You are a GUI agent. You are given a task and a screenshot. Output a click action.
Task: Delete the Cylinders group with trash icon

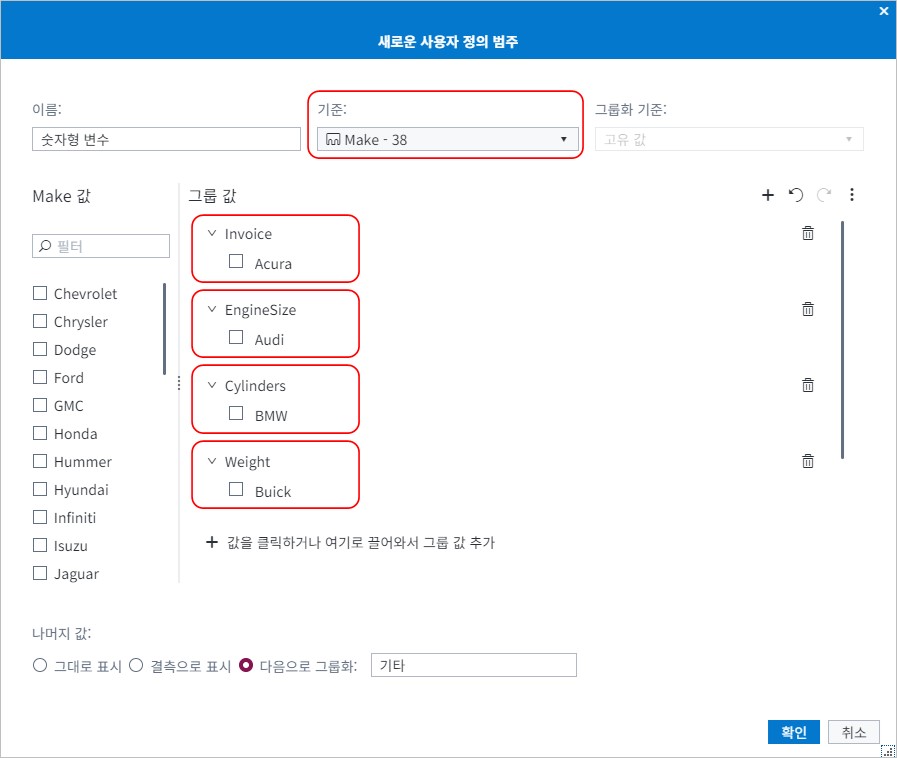coord(808,385)
